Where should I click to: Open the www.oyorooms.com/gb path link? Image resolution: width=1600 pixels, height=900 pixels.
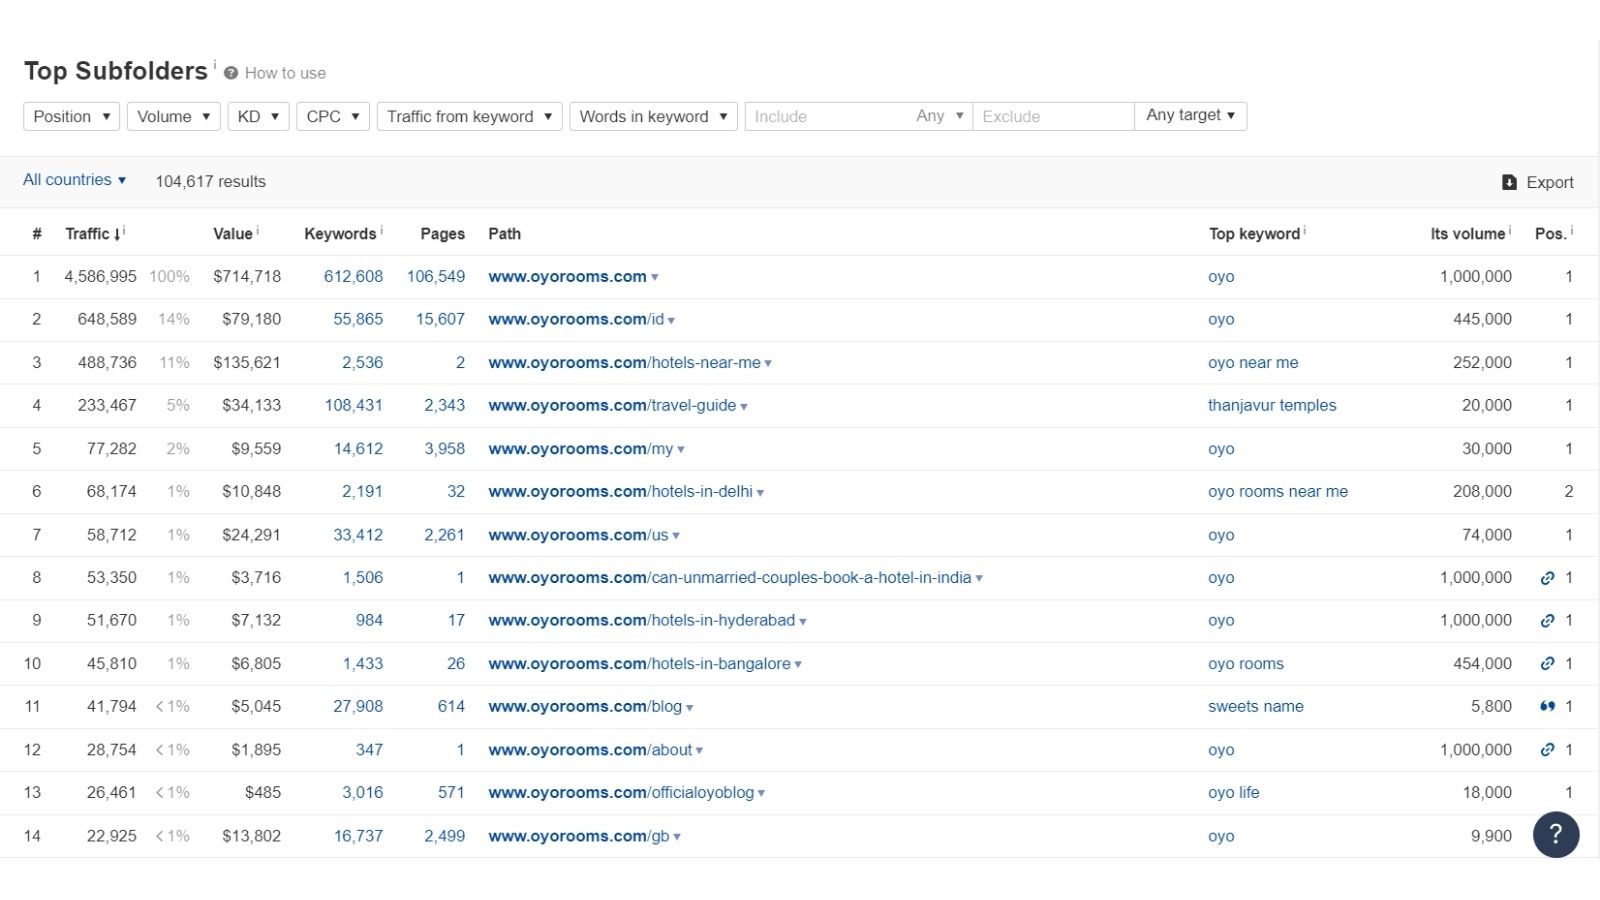579,836
